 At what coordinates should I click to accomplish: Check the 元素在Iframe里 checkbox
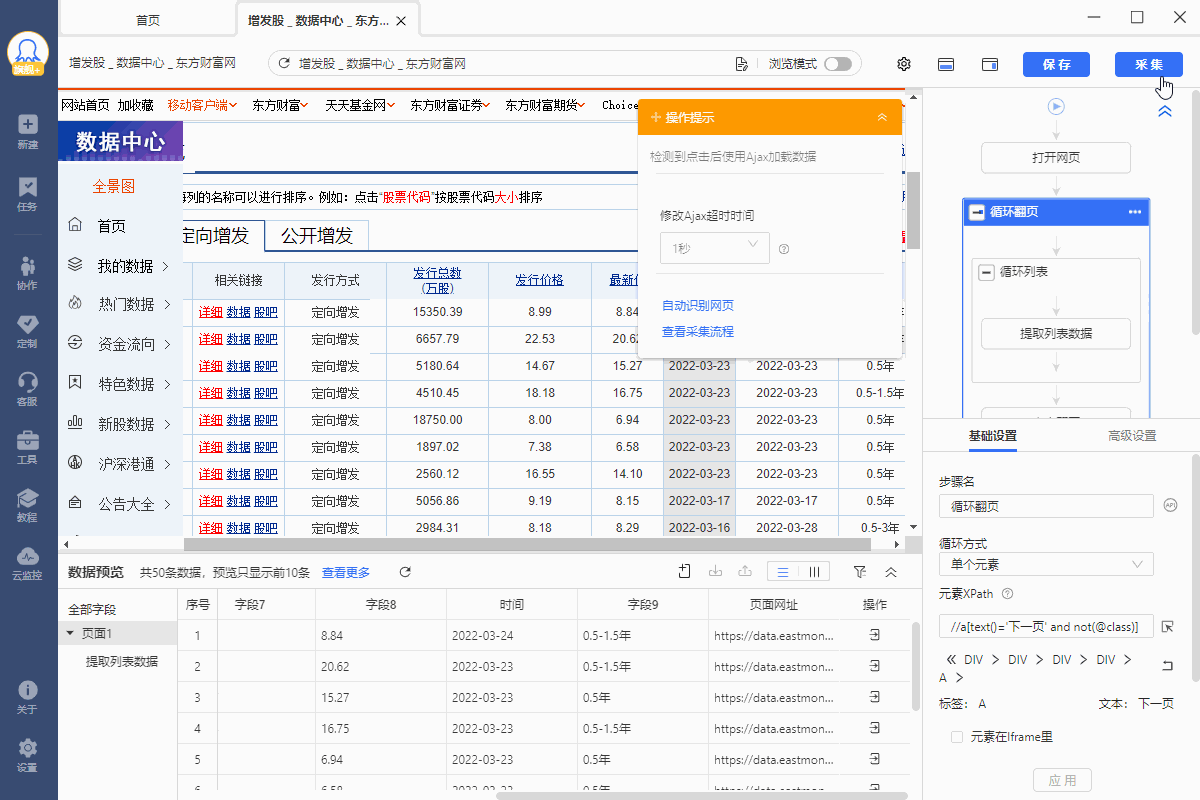957,737
